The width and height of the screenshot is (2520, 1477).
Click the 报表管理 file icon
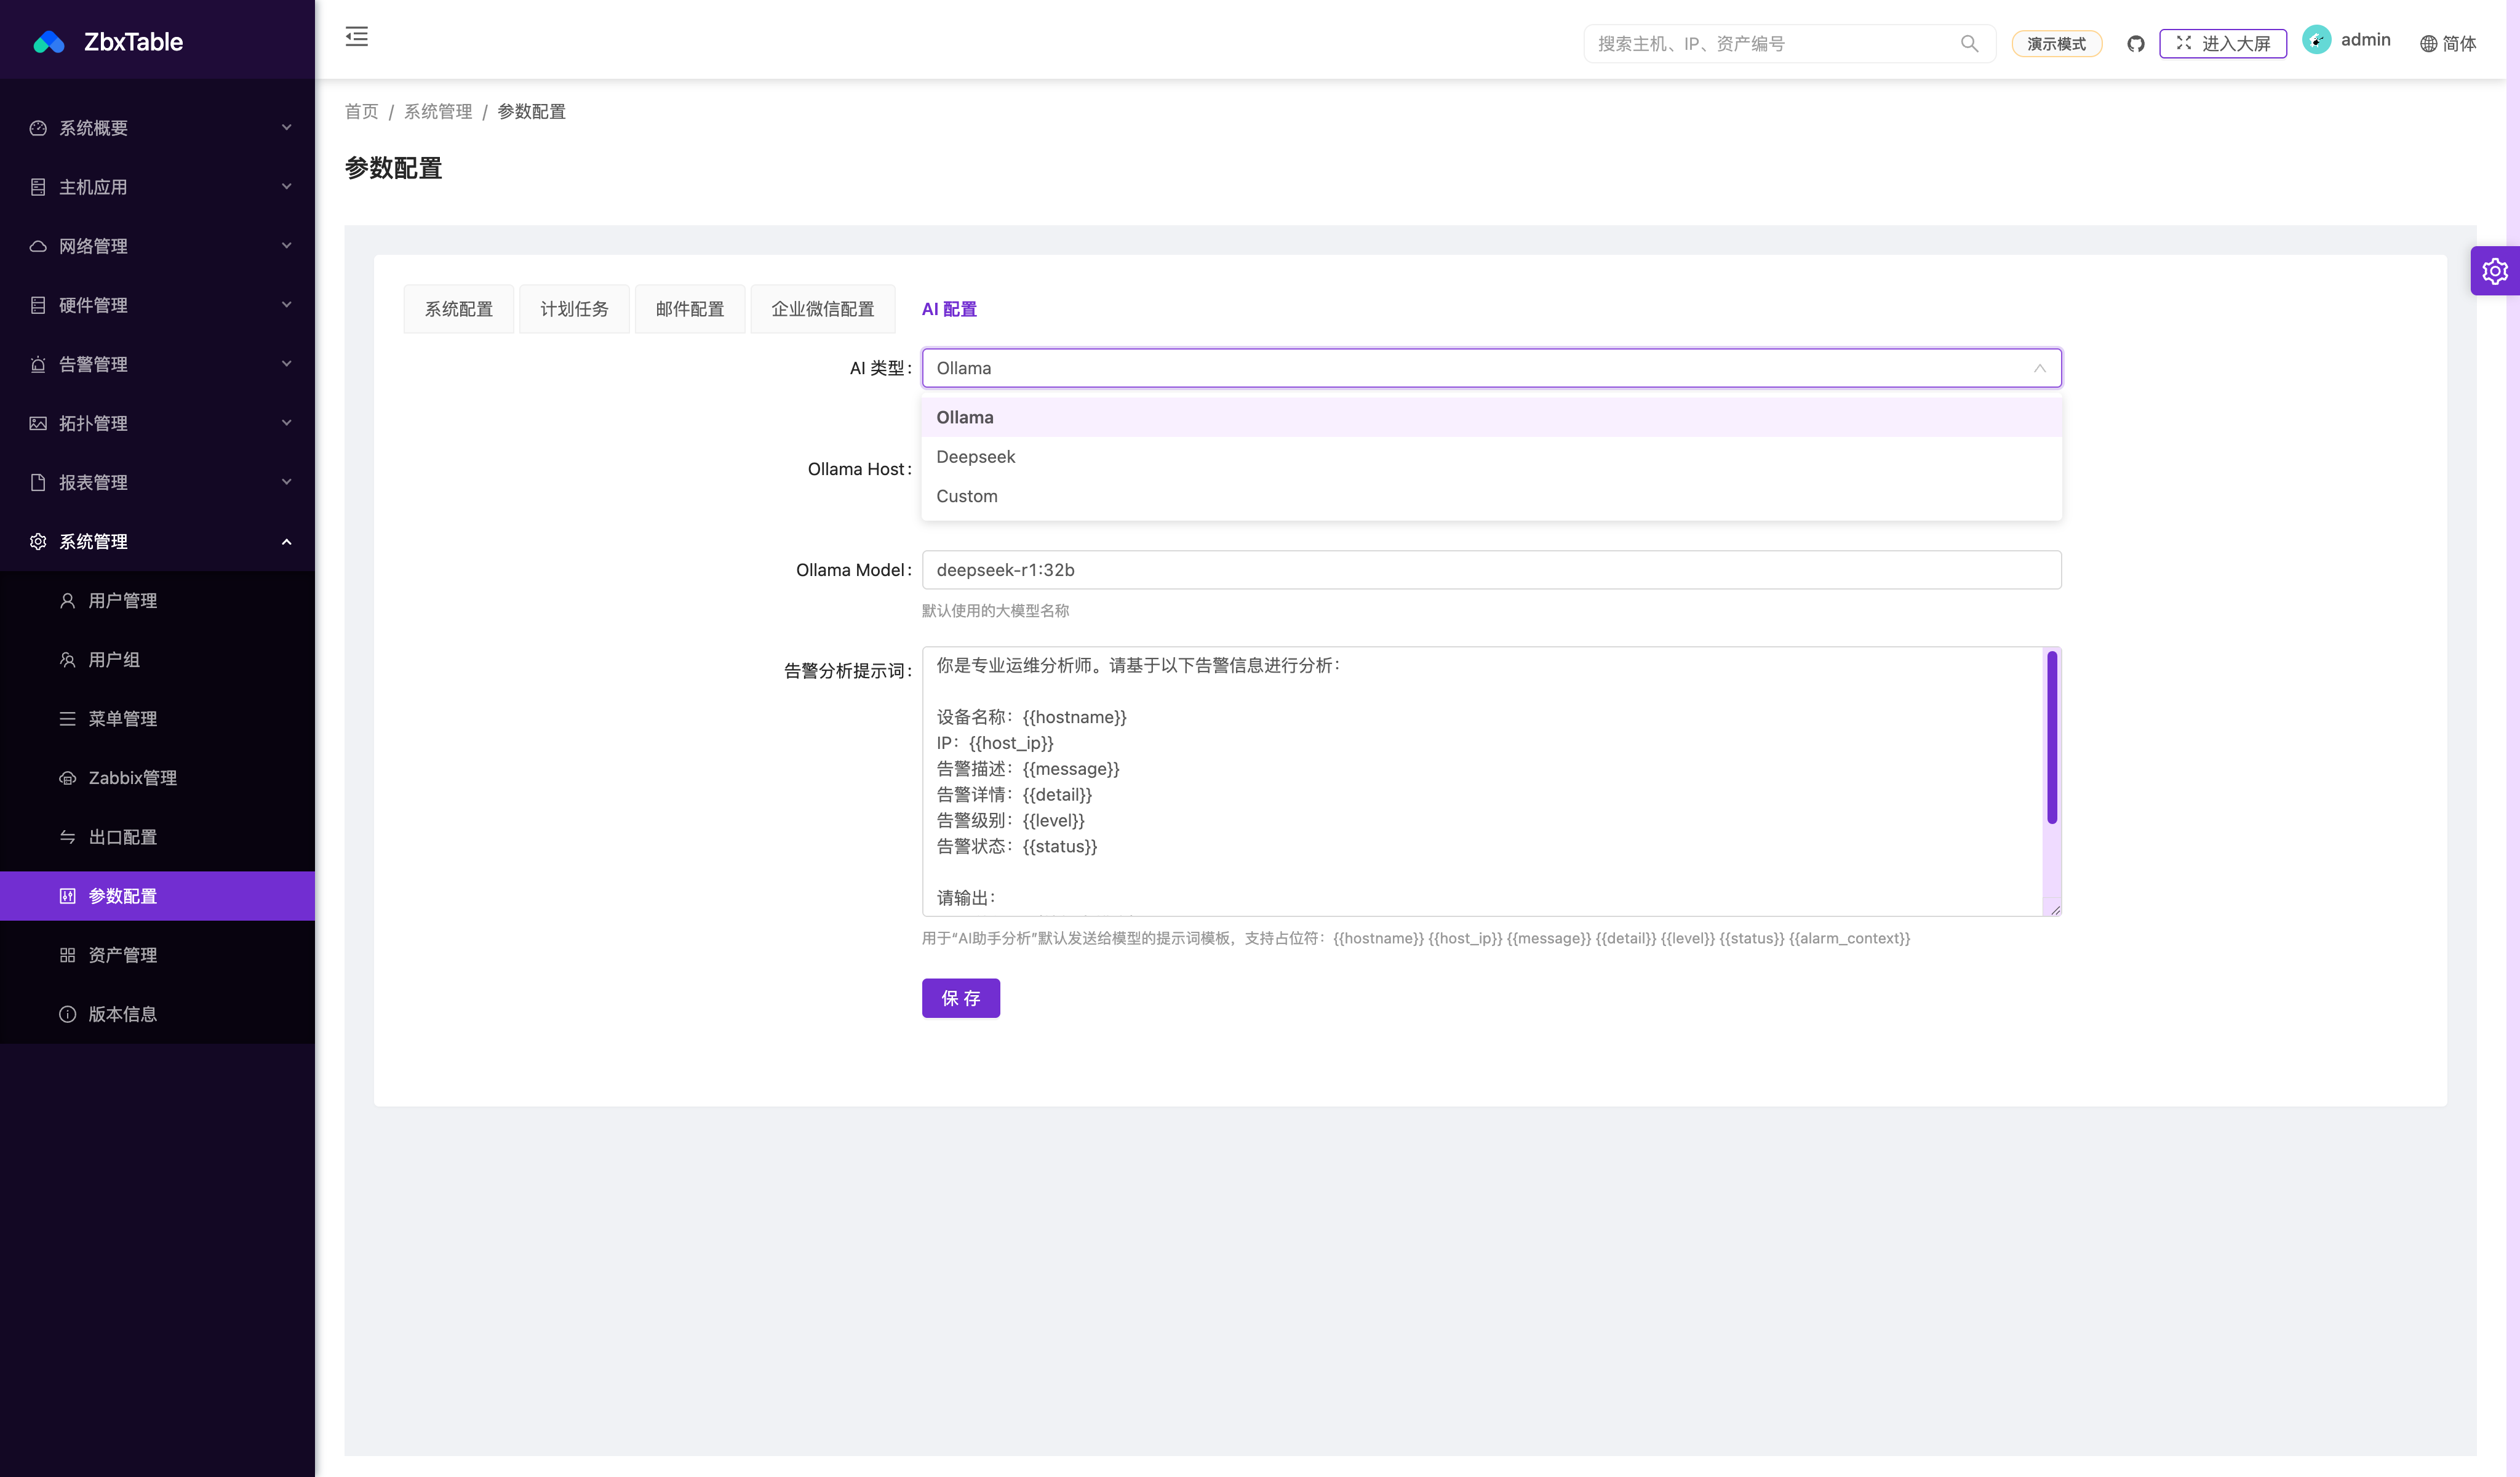[x=38, y=482]
